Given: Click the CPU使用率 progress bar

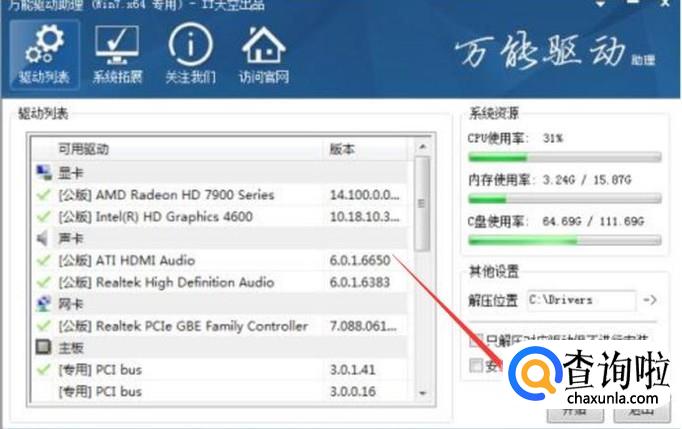Looking at the screenshot, I should pyautogui.click(x=565, y=157).
